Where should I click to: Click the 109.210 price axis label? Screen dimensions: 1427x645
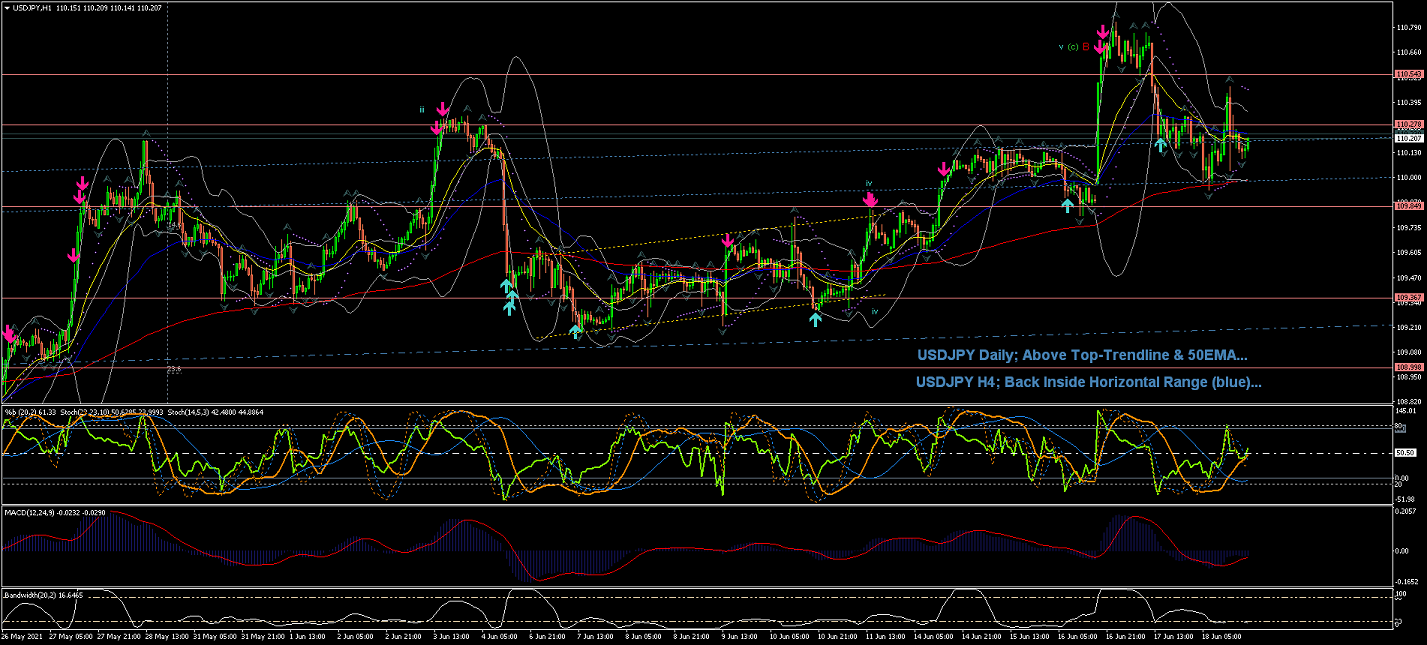pos(1409,327)
